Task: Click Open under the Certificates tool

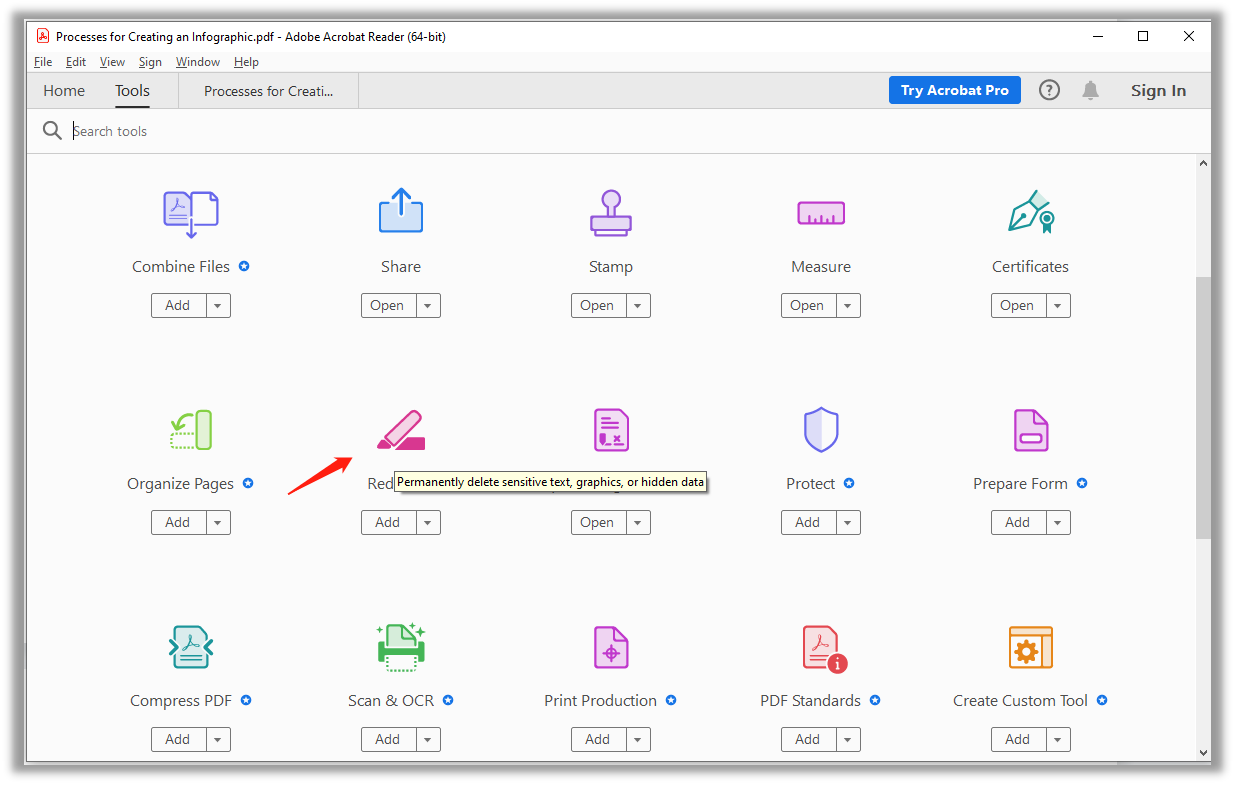Action: 1018,306
